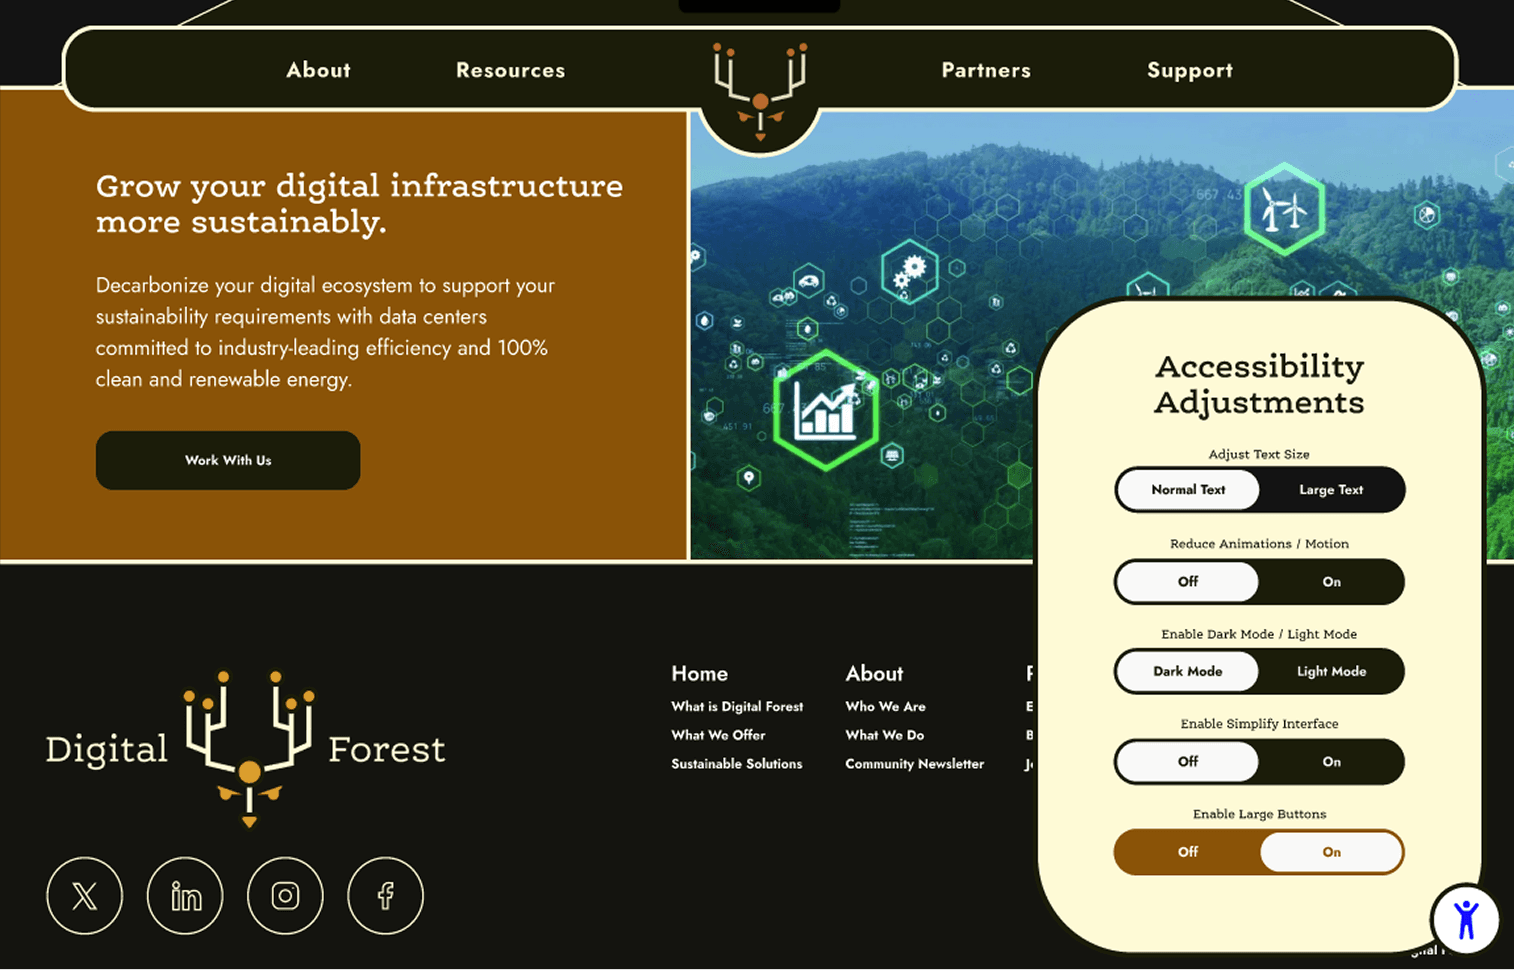The image size is (1514, 970).
Task: Click the bar chart hexagon icon
Action: tap(826, 411)
